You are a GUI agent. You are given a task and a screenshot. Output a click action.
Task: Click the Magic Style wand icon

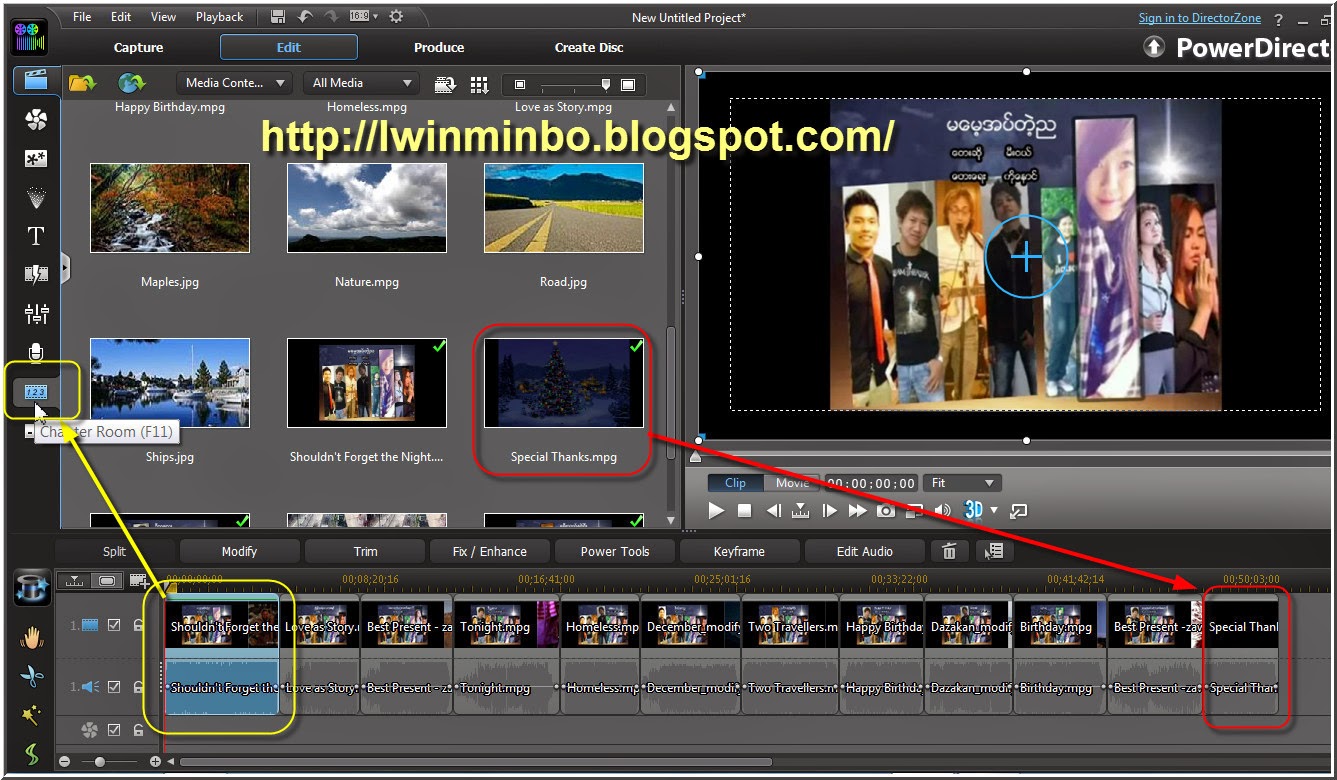(x=32, y=716)
